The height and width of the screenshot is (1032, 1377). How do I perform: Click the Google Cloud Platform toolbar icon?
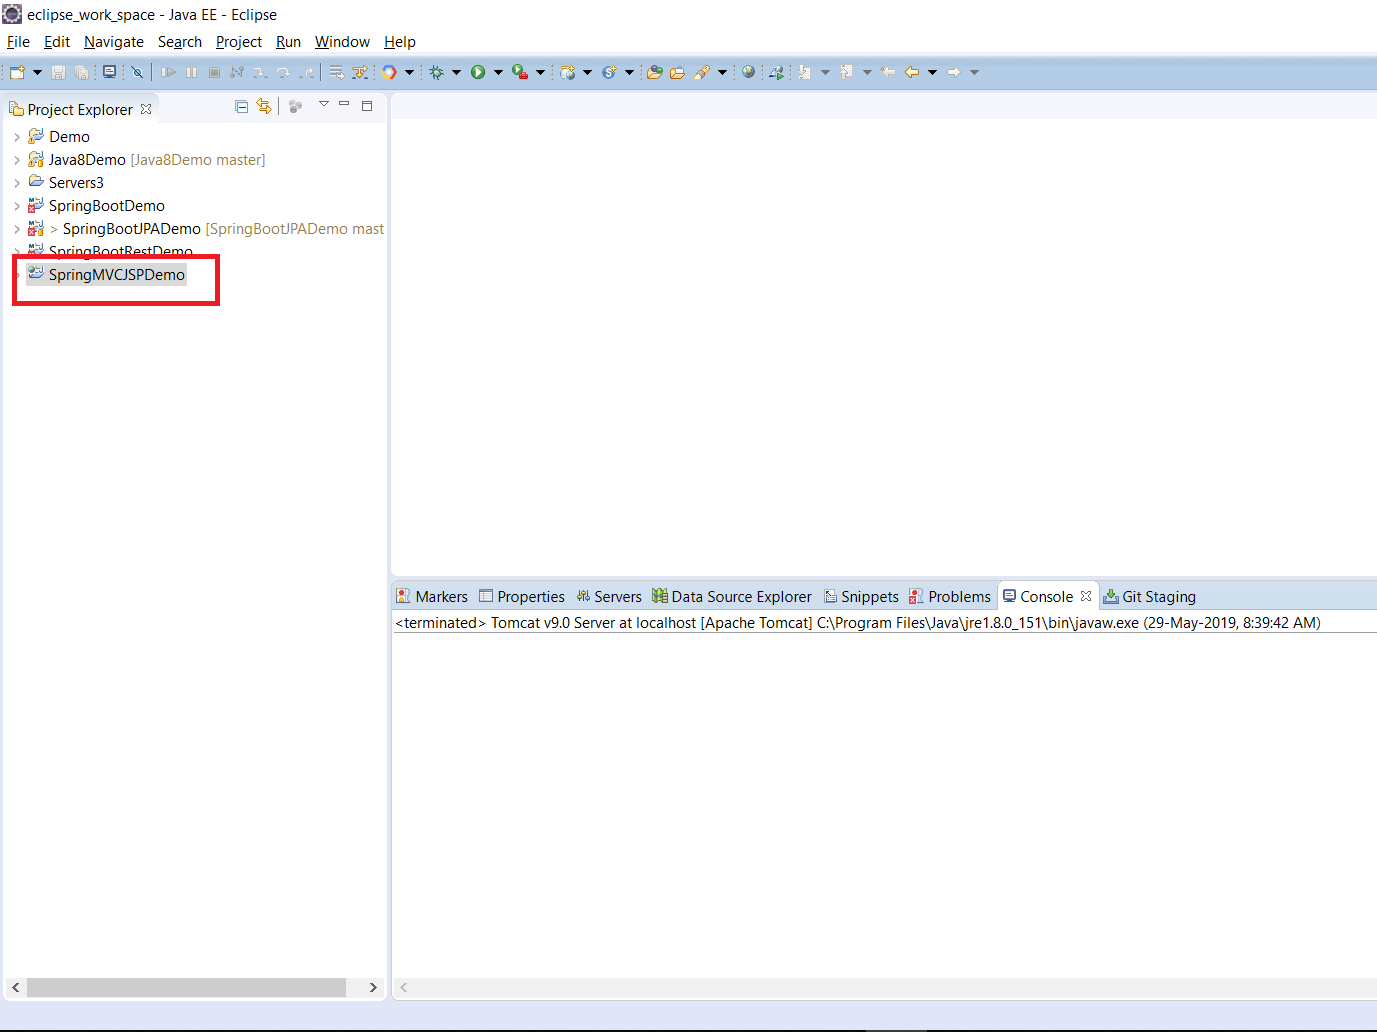click(389, 72)
